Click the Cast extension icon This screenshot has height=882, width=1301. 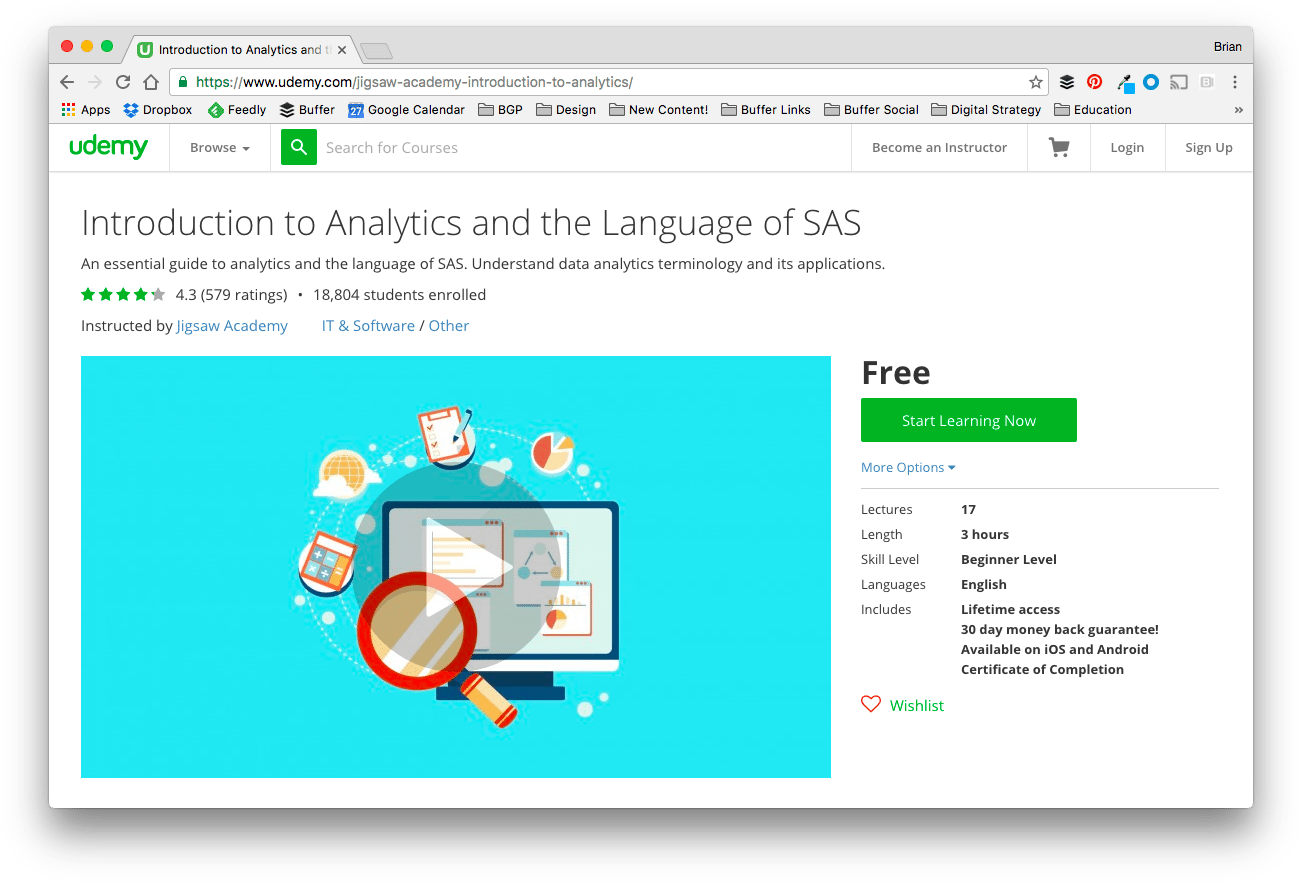pyautogui.click(x=1179, y=82)
